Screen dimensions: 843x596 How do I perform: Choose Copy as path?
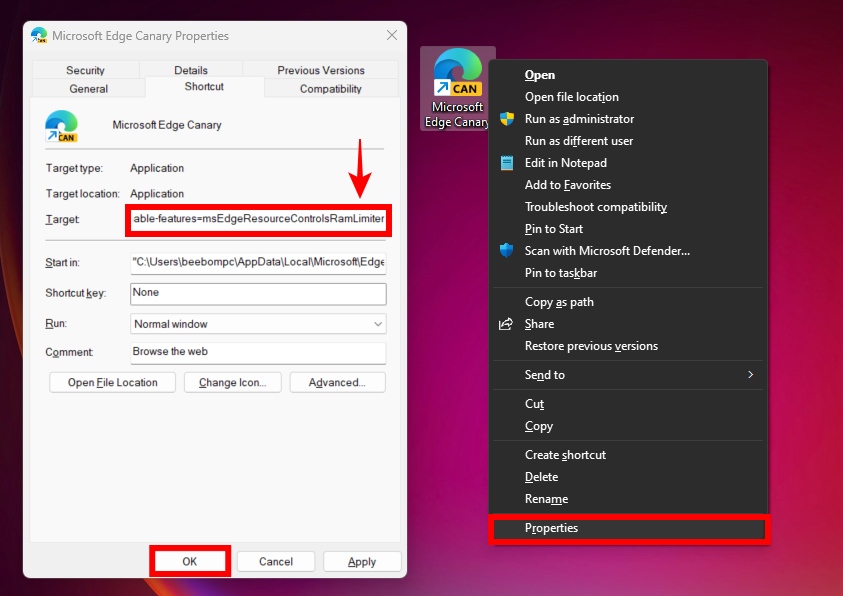point(627,303)
